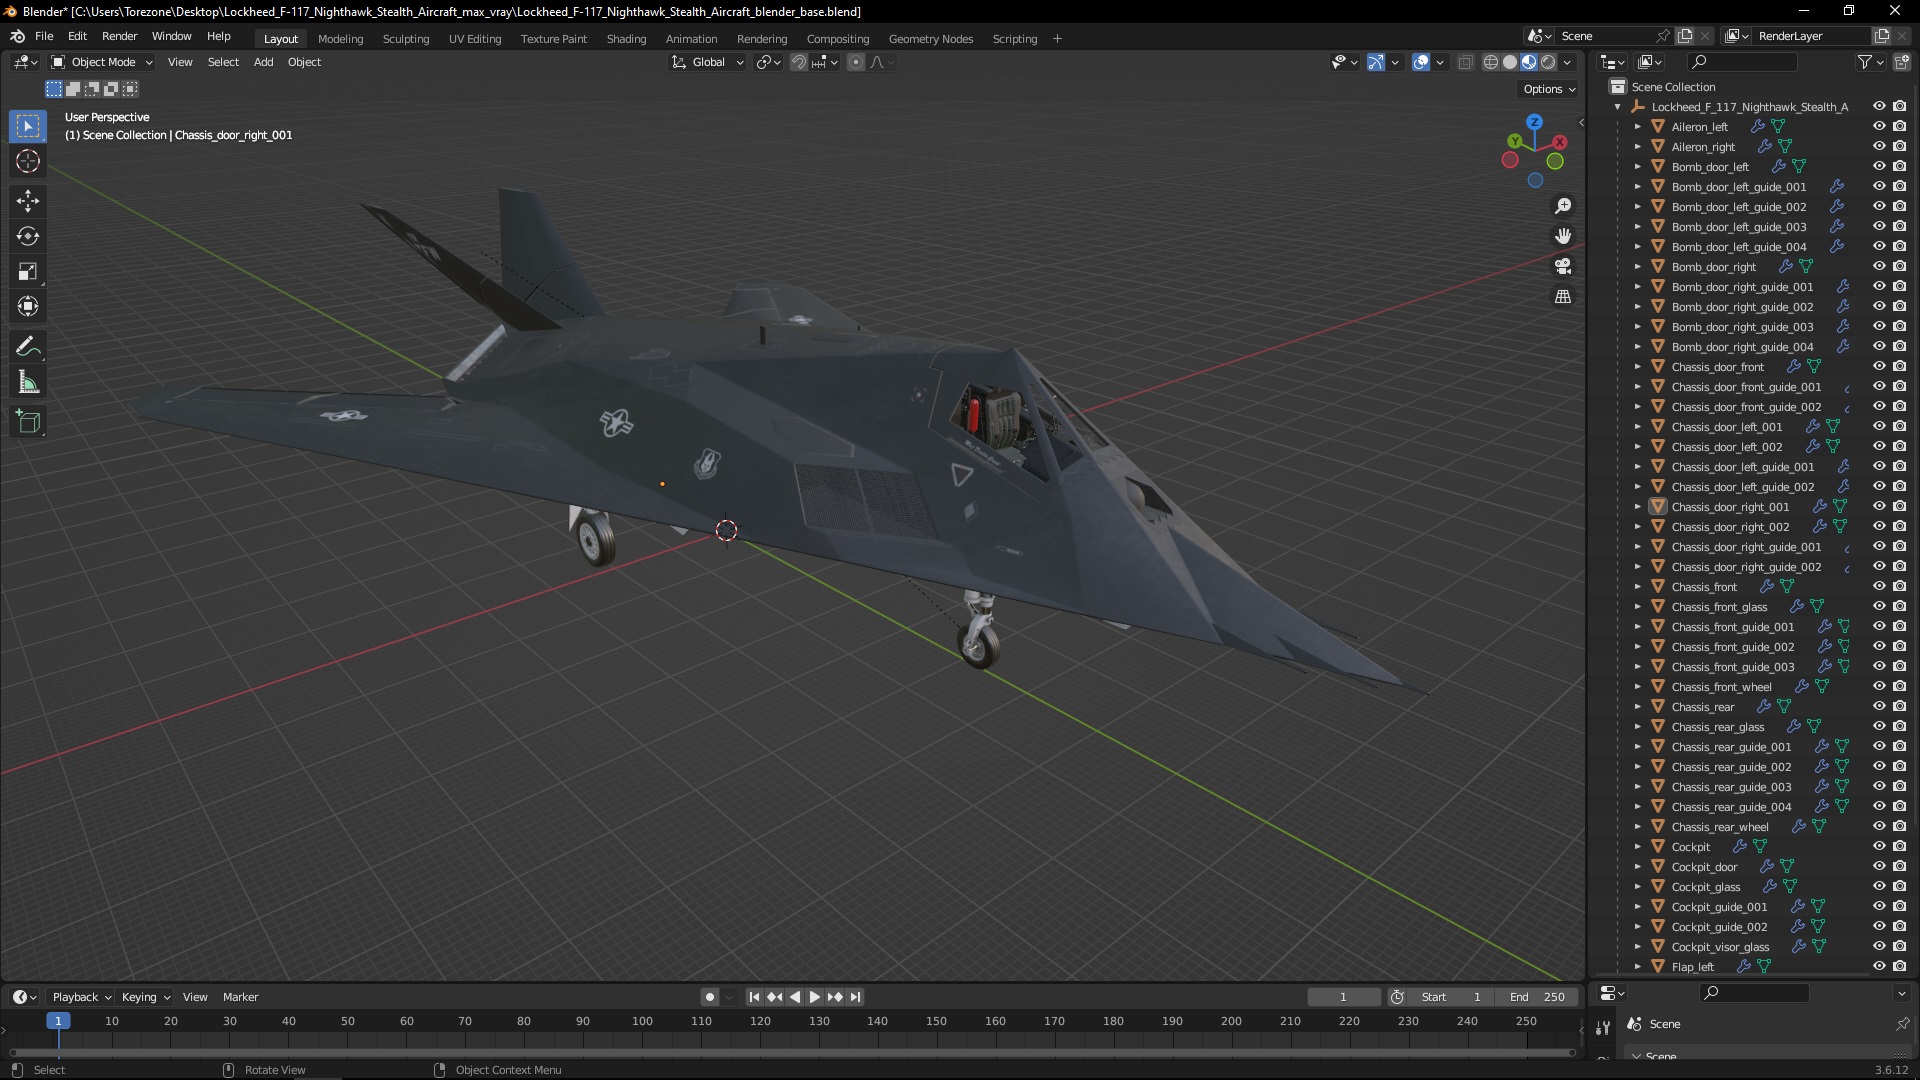Open the Options dropdown in the viewport
Screen dimensions: 1920x1080
point(1548,89)
